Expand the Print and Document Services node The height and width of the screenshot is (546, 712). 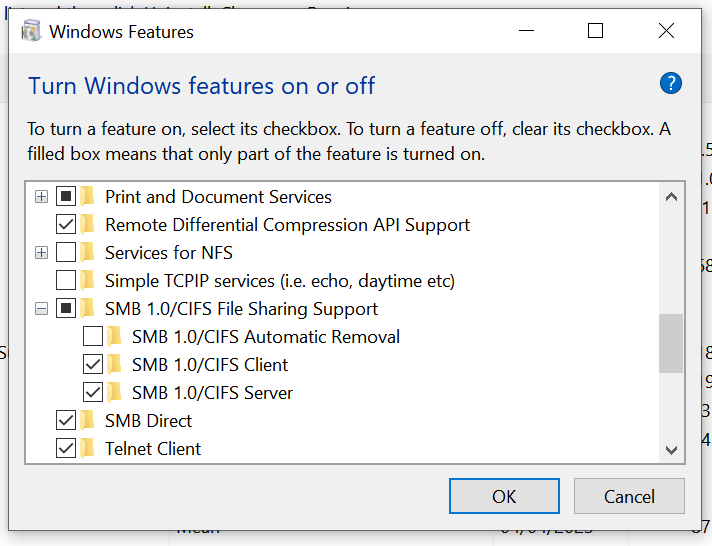(x=41, y=197)
